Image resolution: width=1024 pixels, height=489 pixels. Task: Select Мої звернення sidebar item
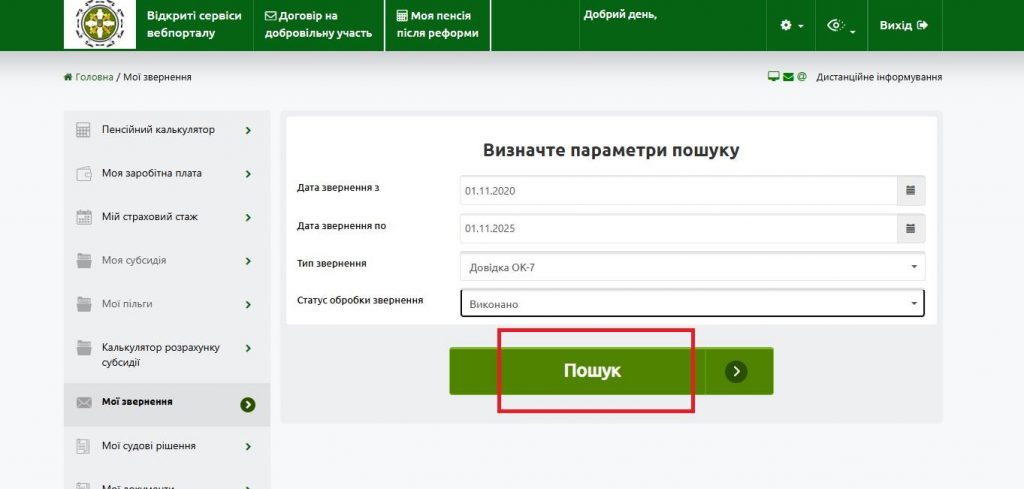point(167,404)
